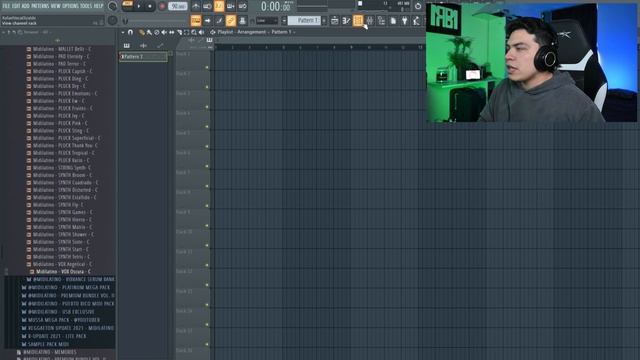Click the stamp-like icon beside multilink
The height and width of the screenshot is (360, 640).
(242, 20)
